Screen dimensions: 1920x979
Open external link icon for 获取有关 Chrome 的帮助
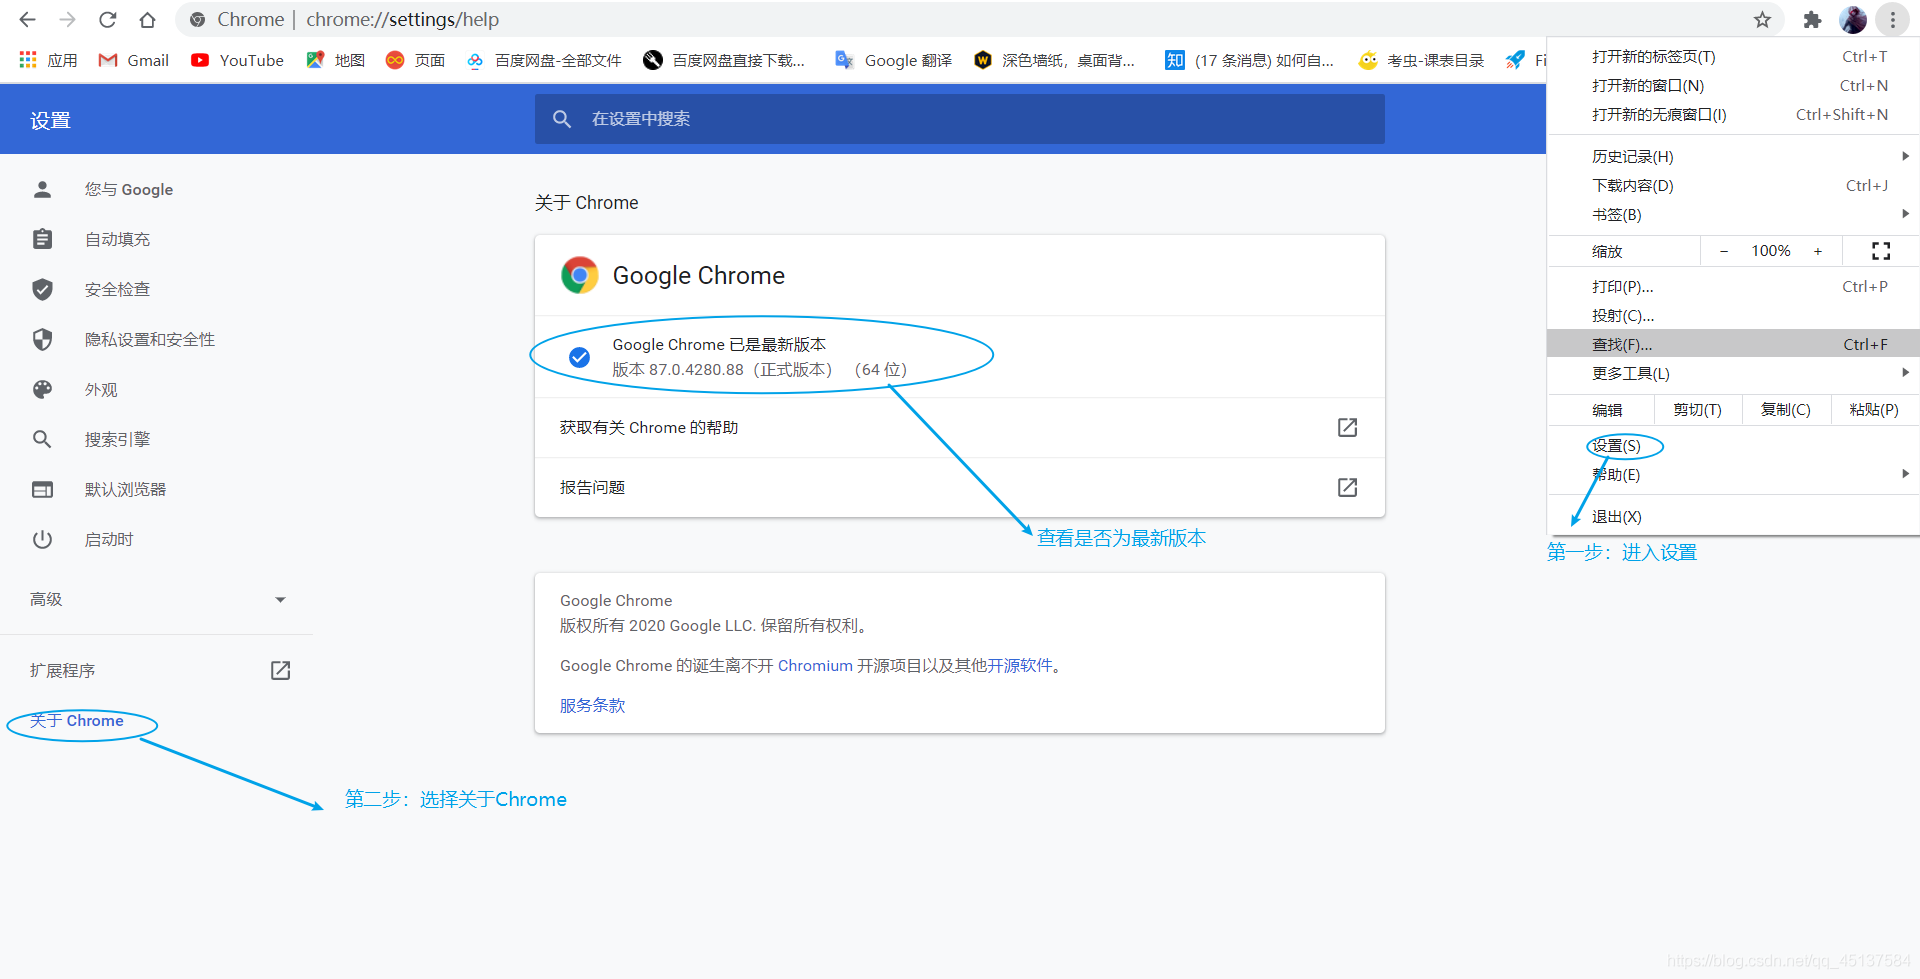point(1347,428)
